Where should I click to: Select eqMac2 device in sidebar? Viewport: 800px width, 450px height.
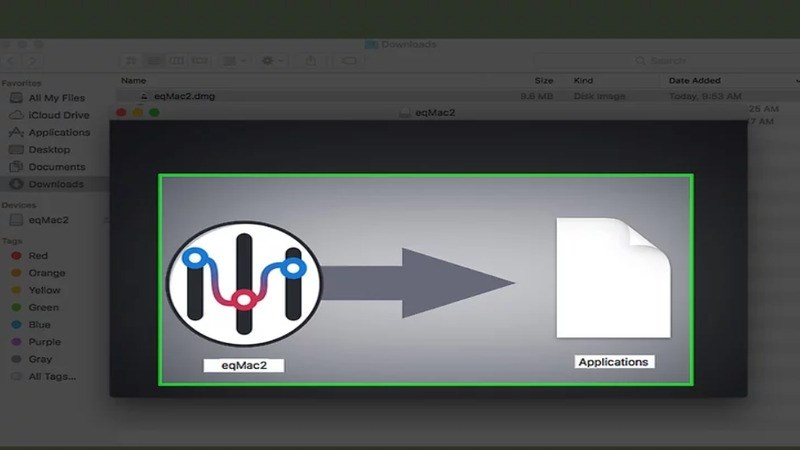[x=48, y=220]
